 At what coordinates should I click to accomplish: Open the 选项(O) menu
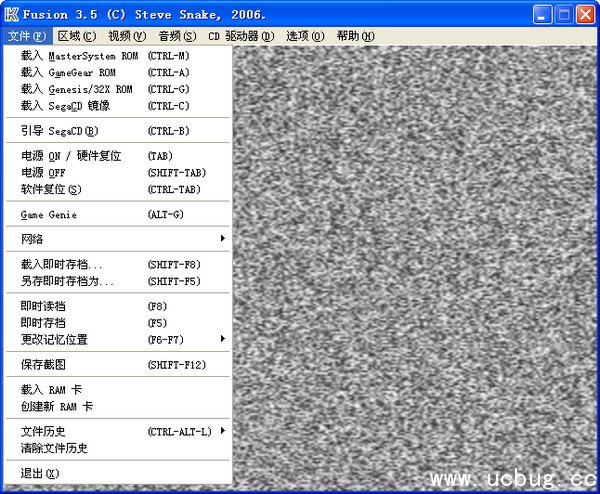[305, 36]
